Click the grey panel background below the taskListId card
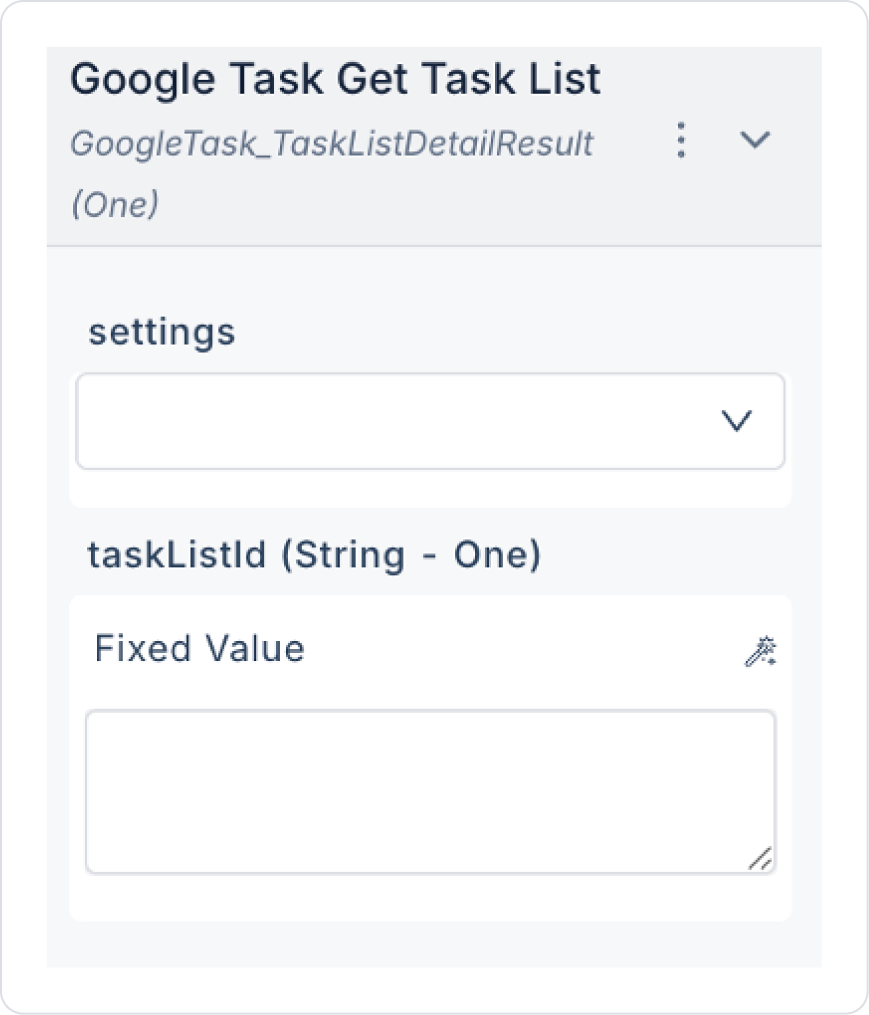Viewport: 869px width, 1015px height. pos(430,944)
